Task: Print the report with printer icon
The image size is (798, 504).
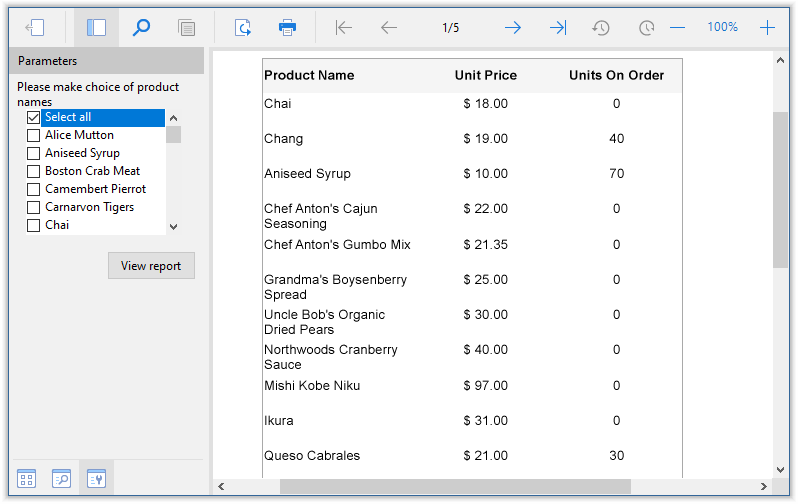Action: [x=288, y=27]
